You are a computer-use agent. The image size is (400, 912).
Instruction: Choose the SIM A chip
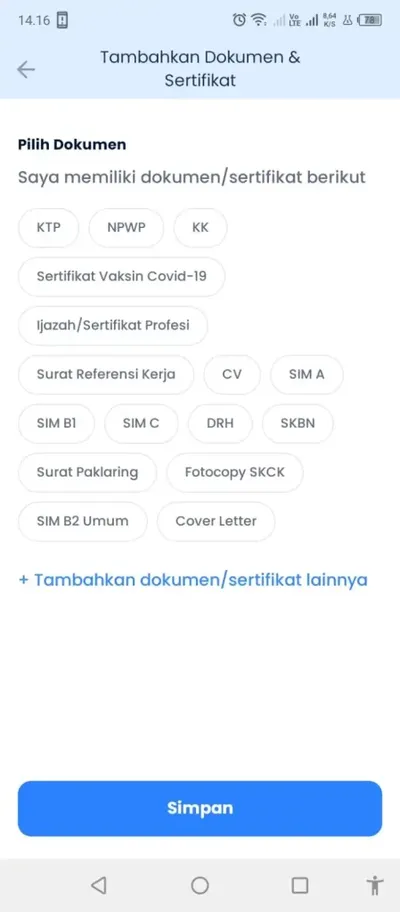click(x=306, y=374)
